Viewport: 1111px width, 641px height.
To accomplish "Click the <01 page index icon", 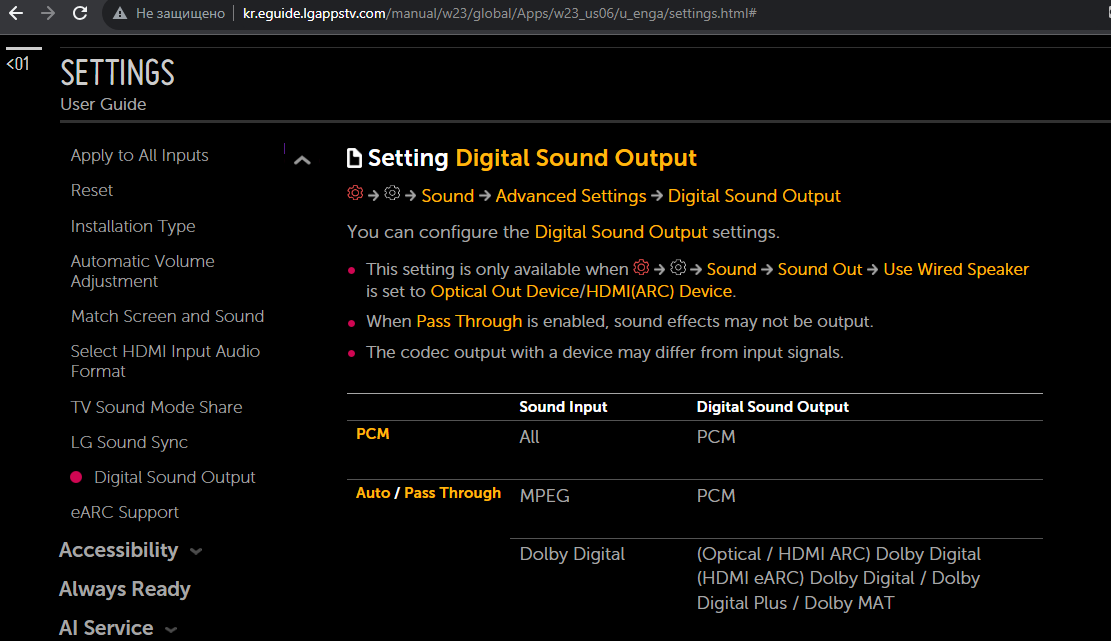I will [18, 64].
